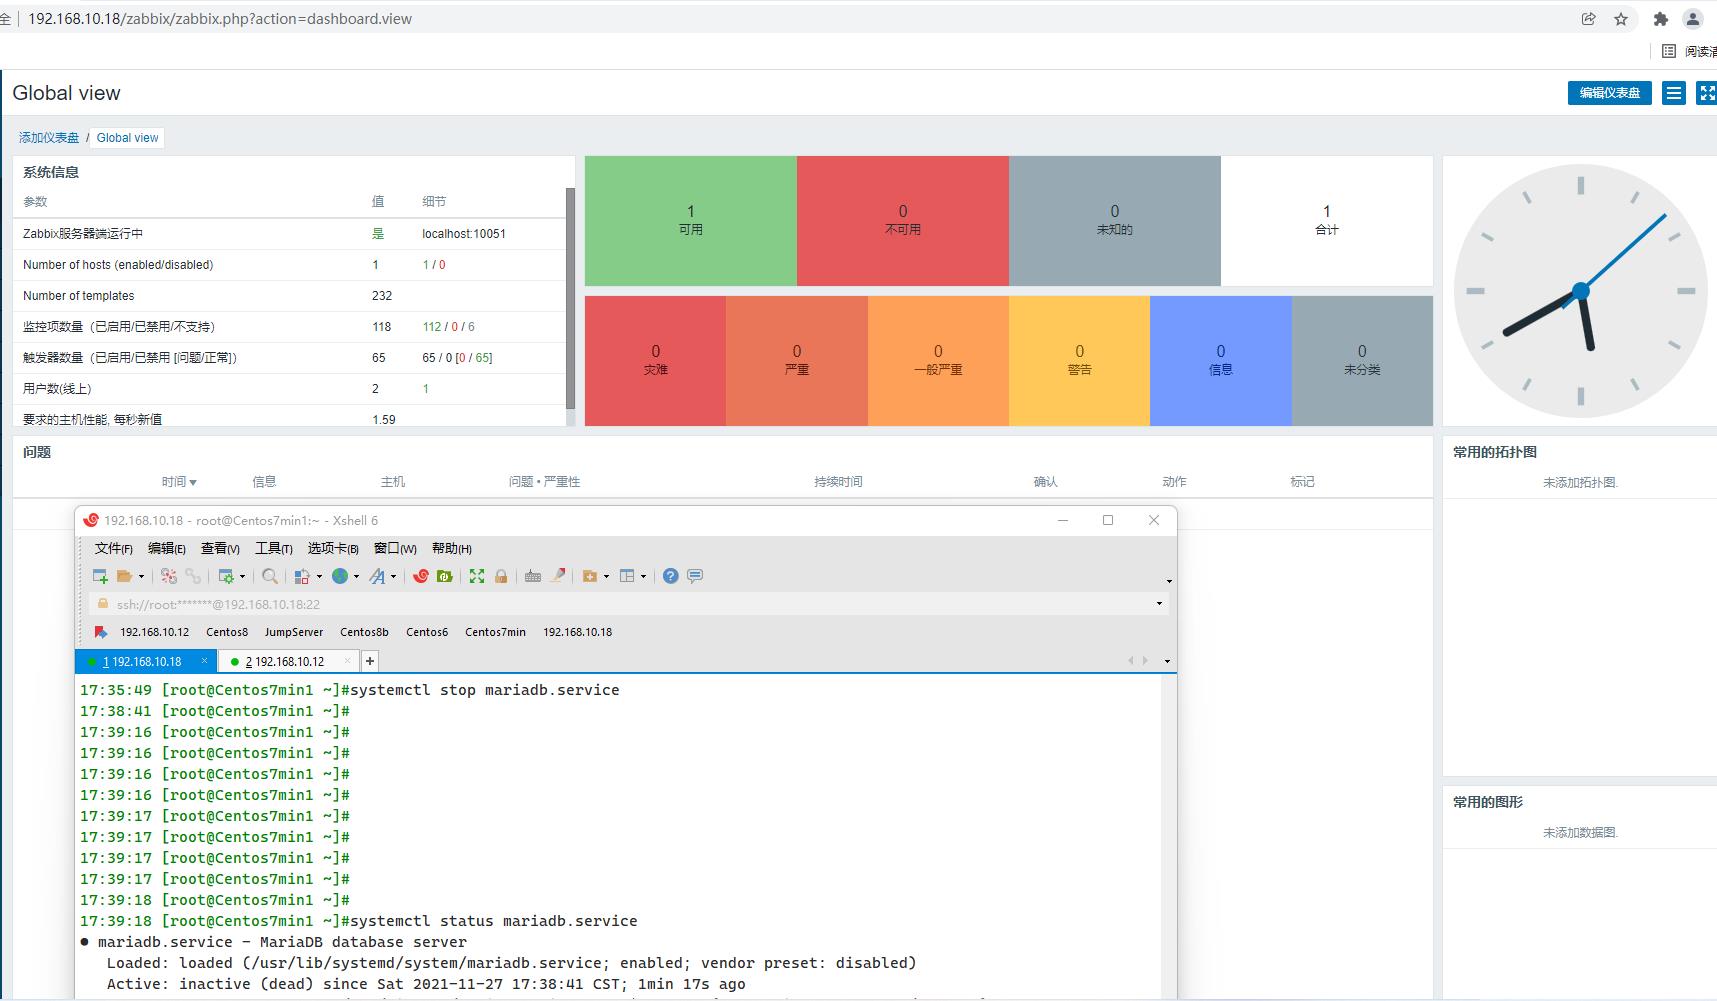Click the Disconnect chain-link icon in Xshell

[x=193, y=576]
